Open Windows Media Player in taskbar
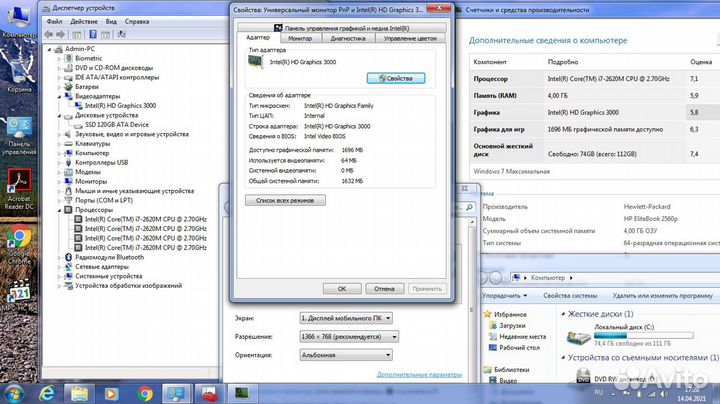Viewport: 720px width, 404px height. coord(111,394)
